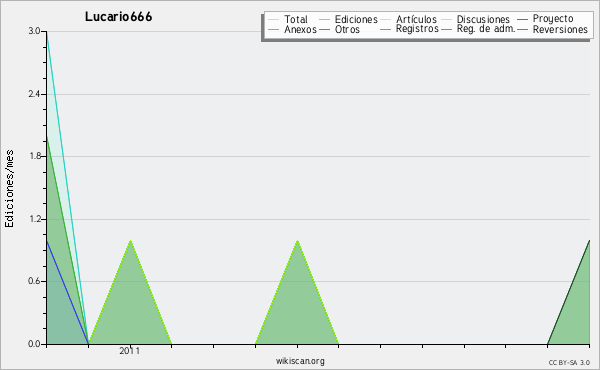The width and height of the screenshot is (600, 370).
Task: Click the 1.8 y-axis value
Action: pyautogui.click(x=34, y=156)
